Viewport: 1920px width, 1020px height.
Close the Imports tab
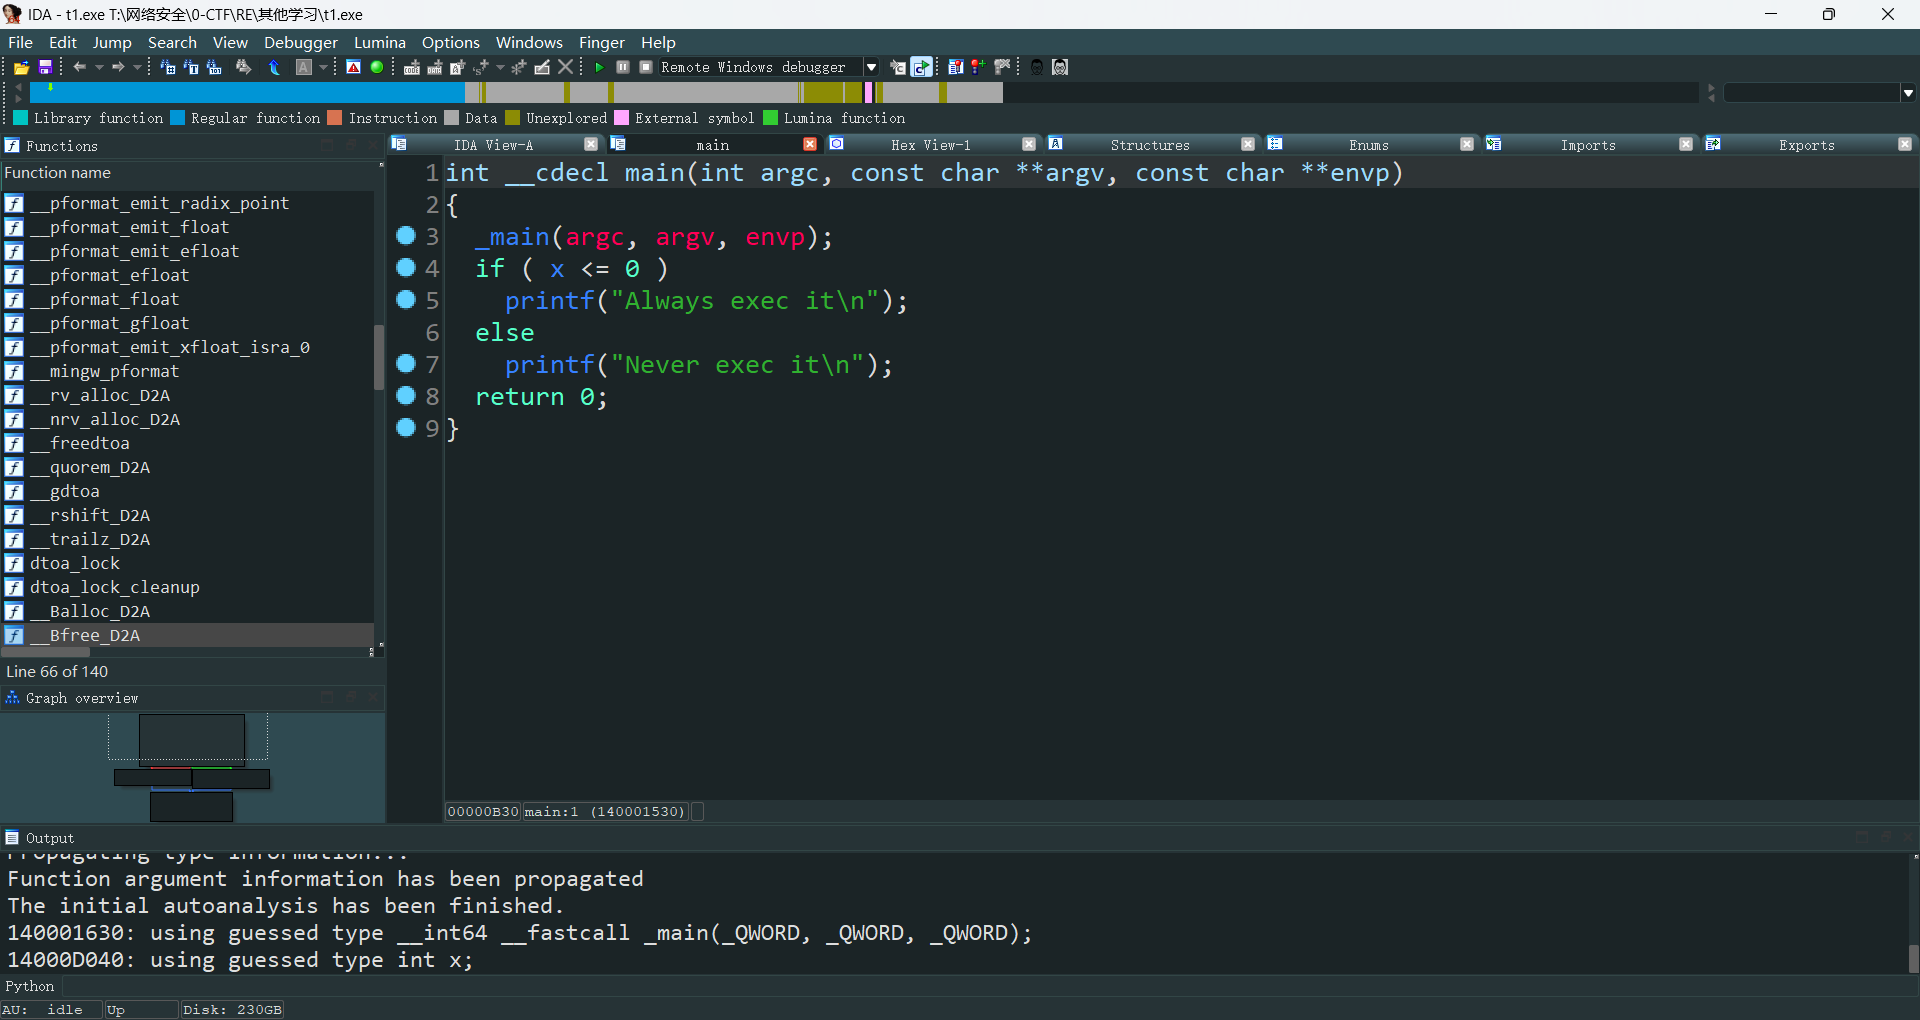pos(1686,144)
